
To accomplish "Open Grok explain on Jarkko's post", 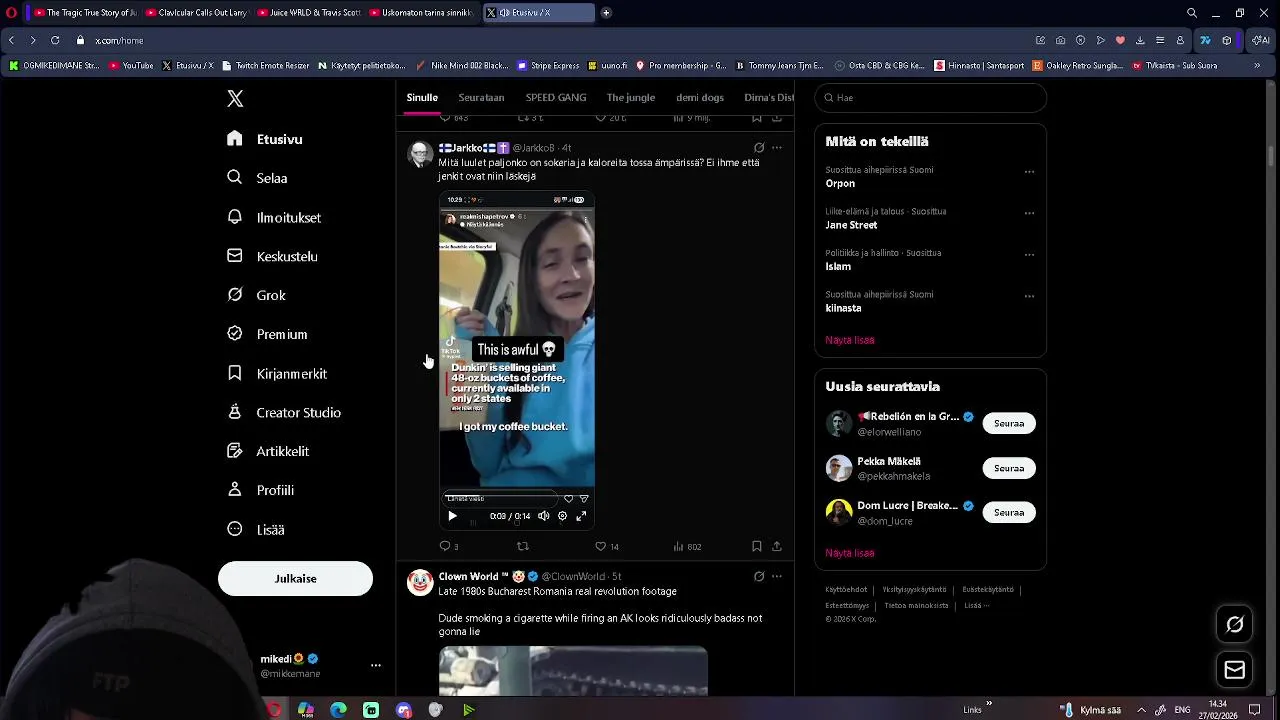I will coord(759,148).
